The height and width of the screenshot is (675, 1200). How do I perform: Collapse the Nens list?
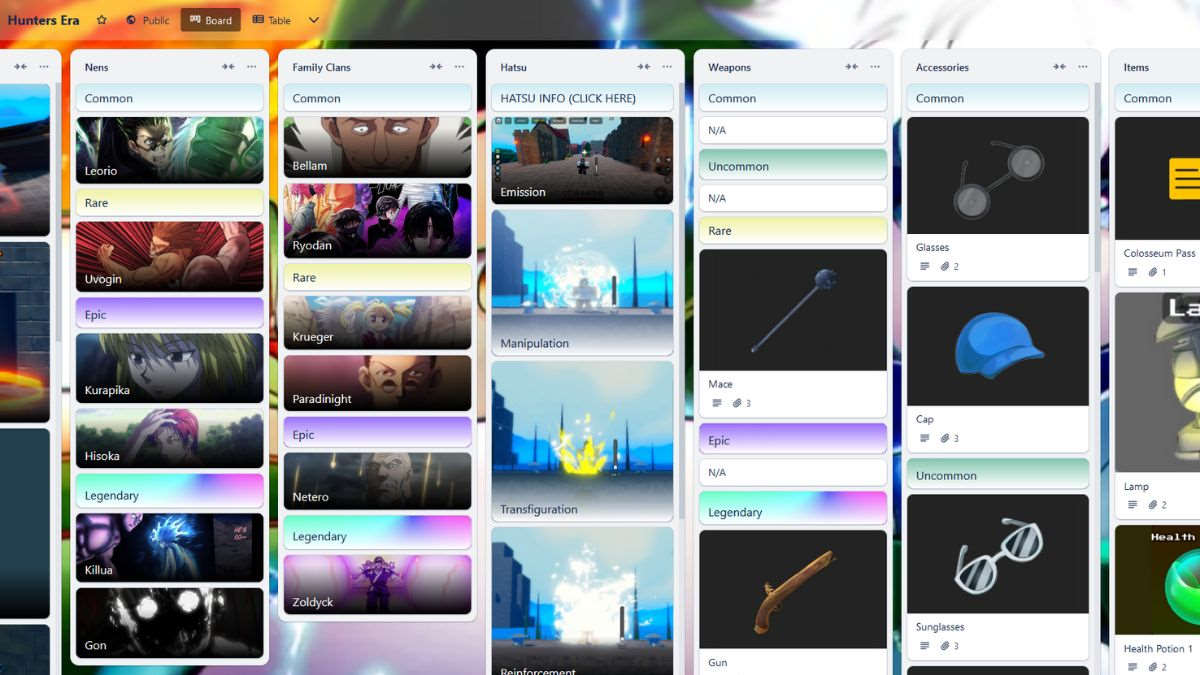[228, 67]
